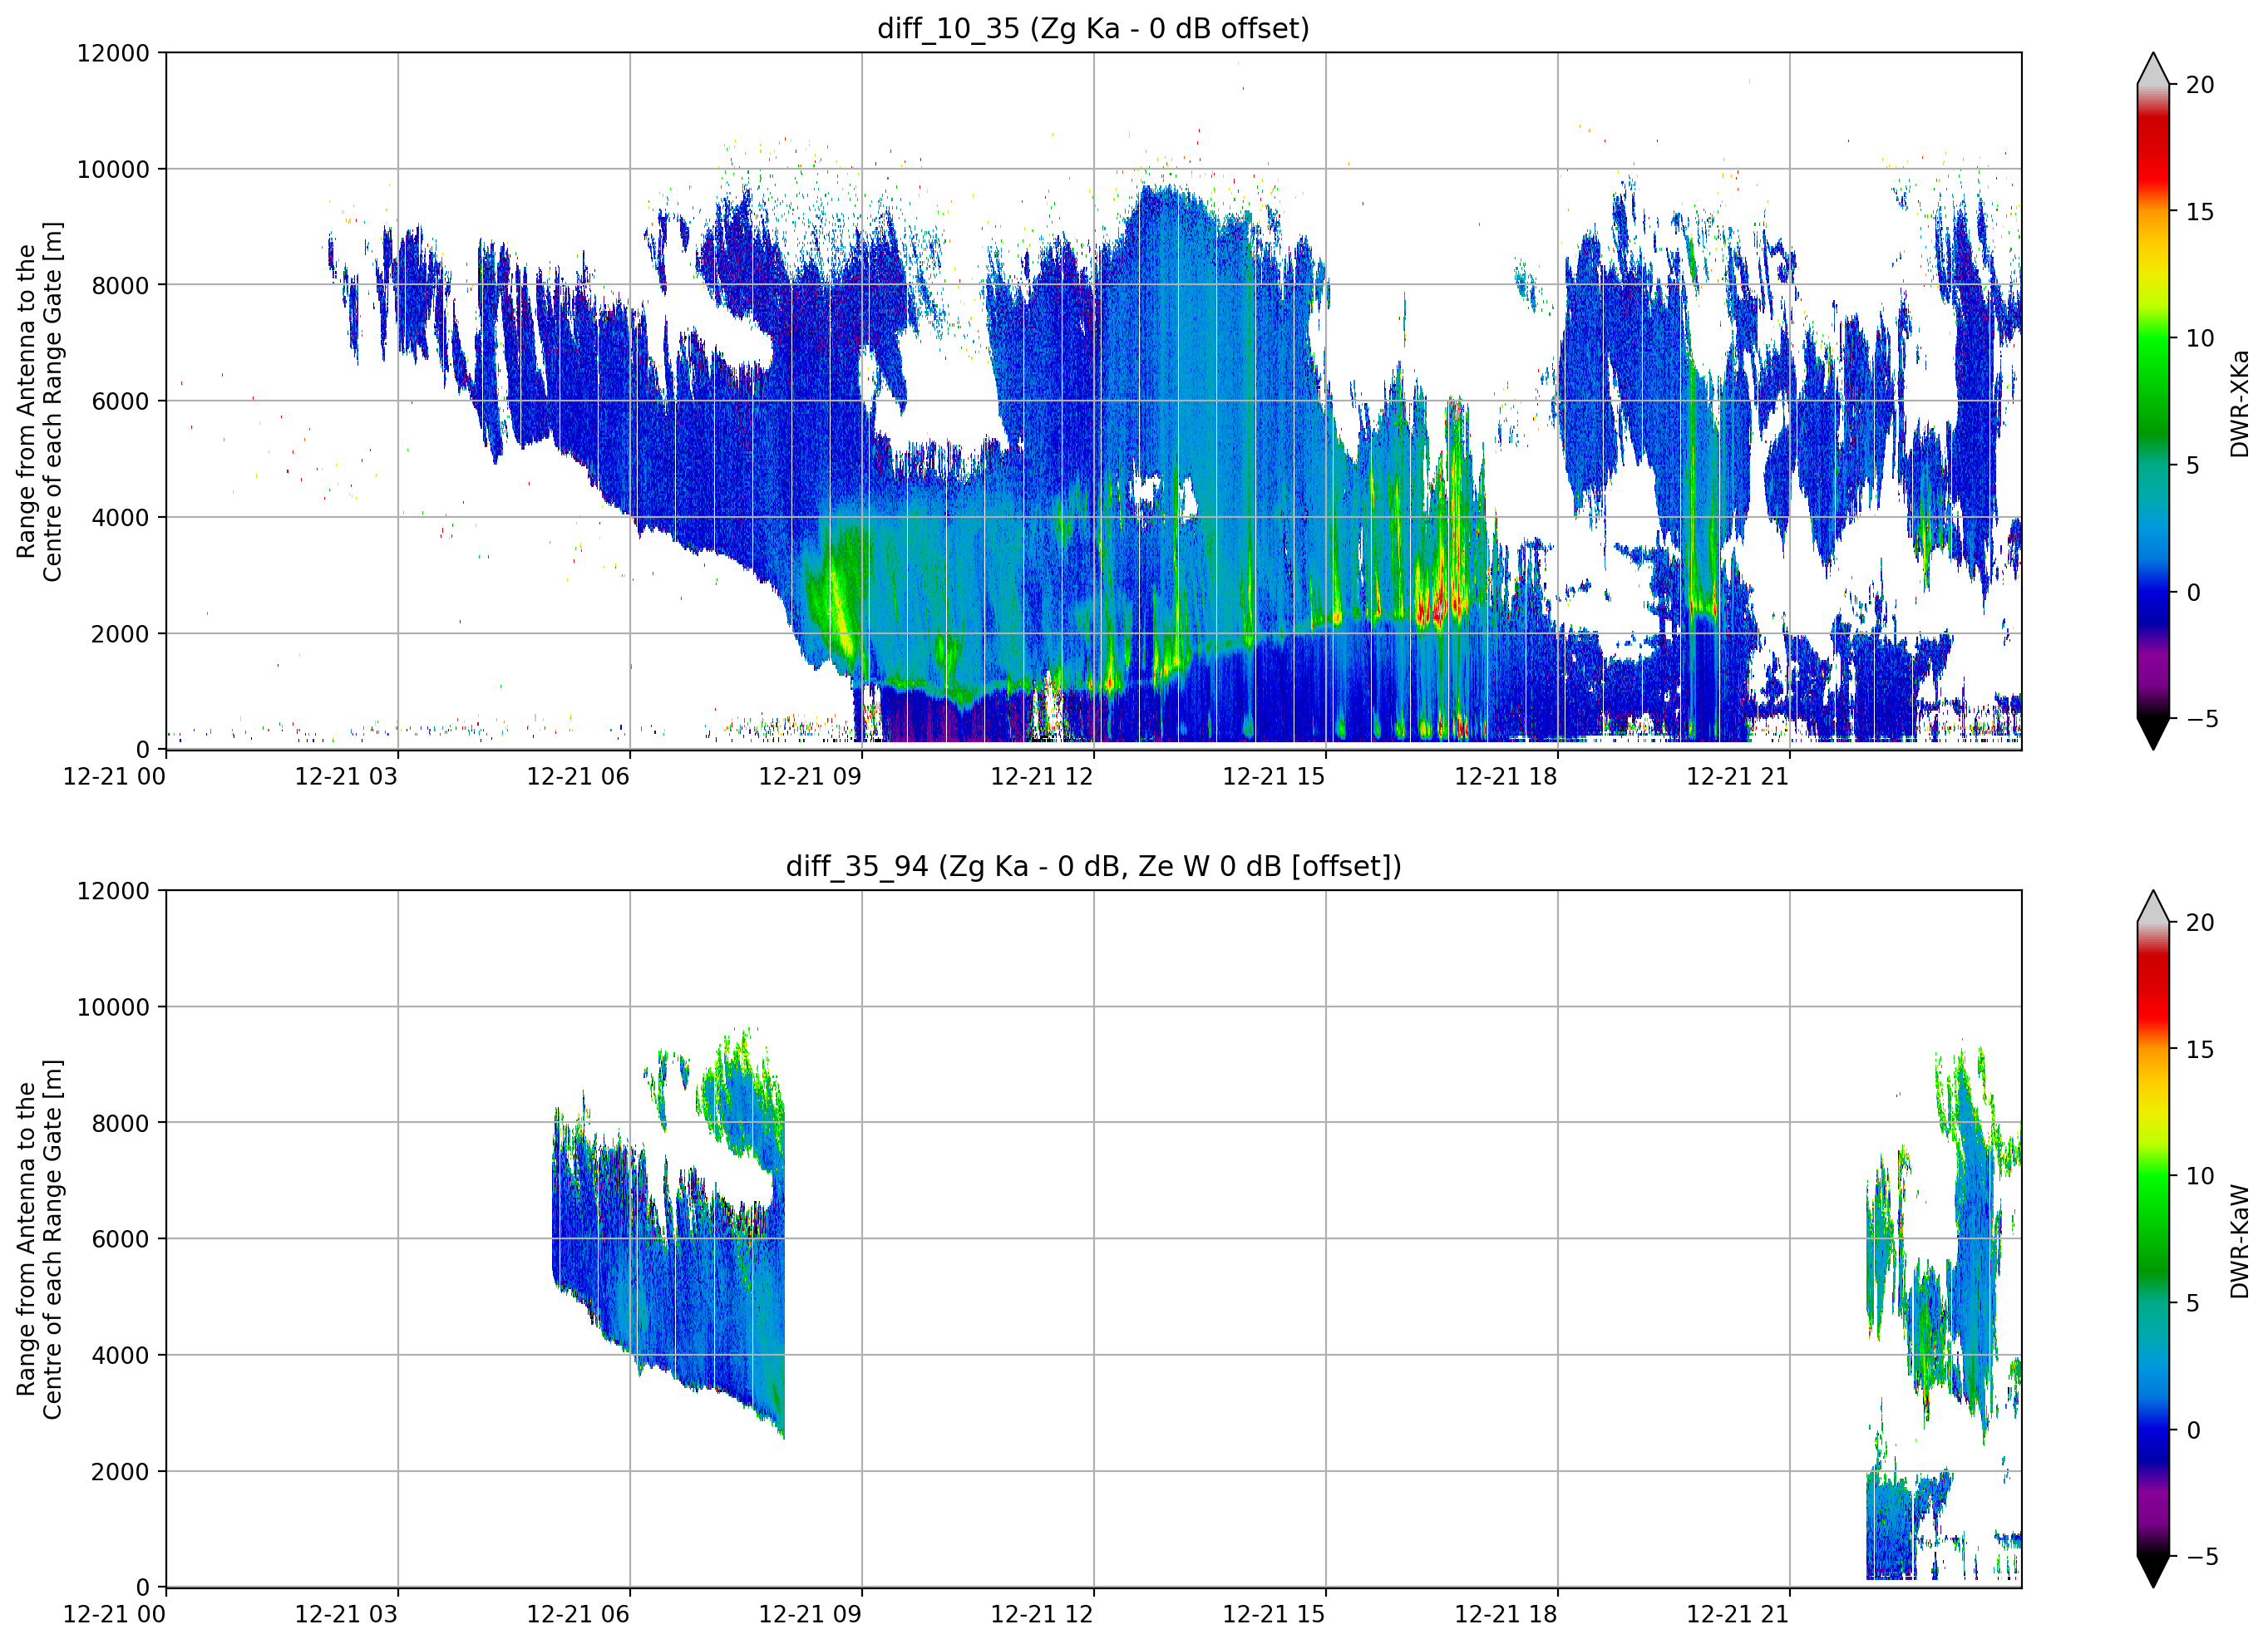The image size is (2268, 1644).
Task: Click the 6000 y-tick in the diff_35_94 plot
Action: [x=120, y=1239]
